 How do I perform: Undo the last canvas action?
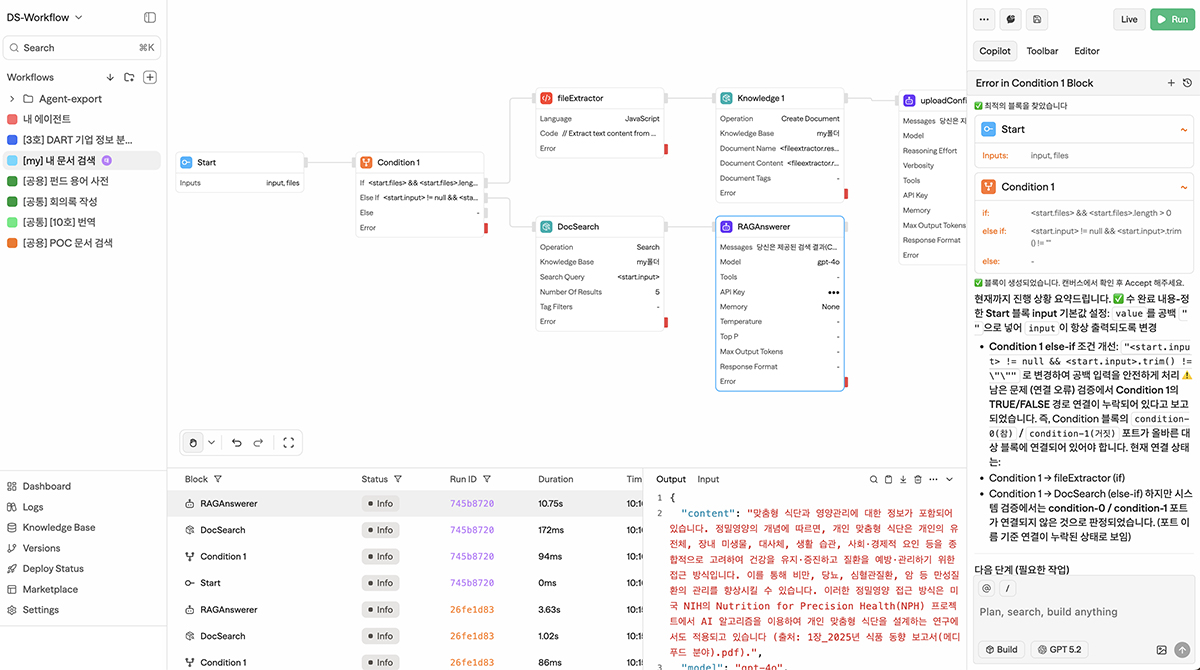[237, 442]
